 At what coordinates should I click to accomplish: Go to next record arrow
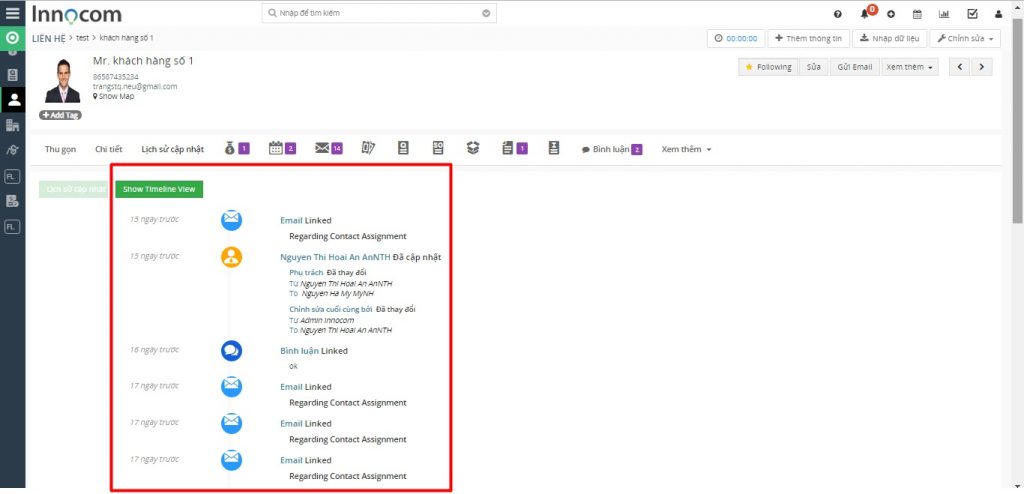982,67
